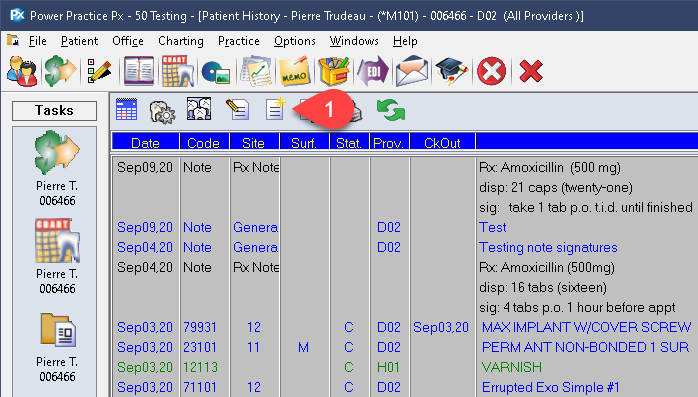This screenshot has height=397, width=698.
Task: Click code 12113 cell
Action: tap(200, 367)
